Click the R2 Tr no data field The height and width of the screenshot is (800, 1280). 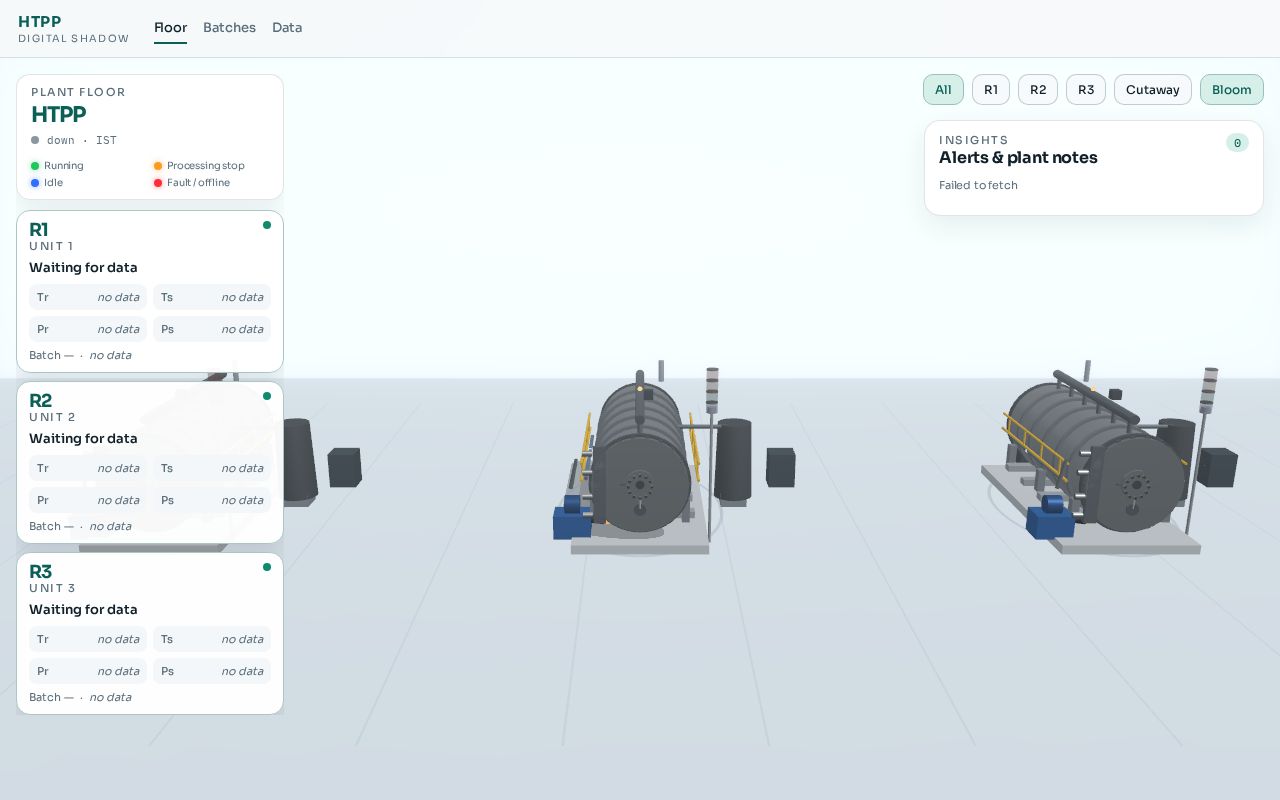coord(88,468)
